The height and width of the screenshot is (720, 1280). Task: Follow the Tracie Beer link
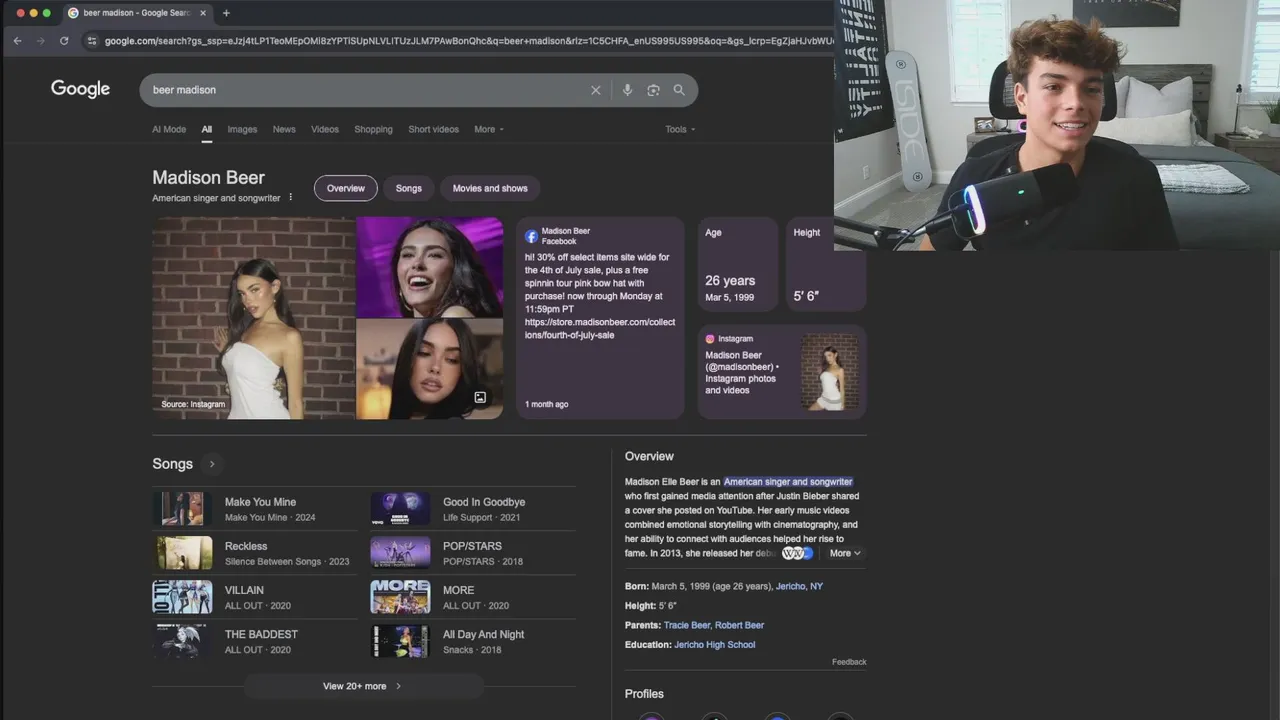[687, 625]
